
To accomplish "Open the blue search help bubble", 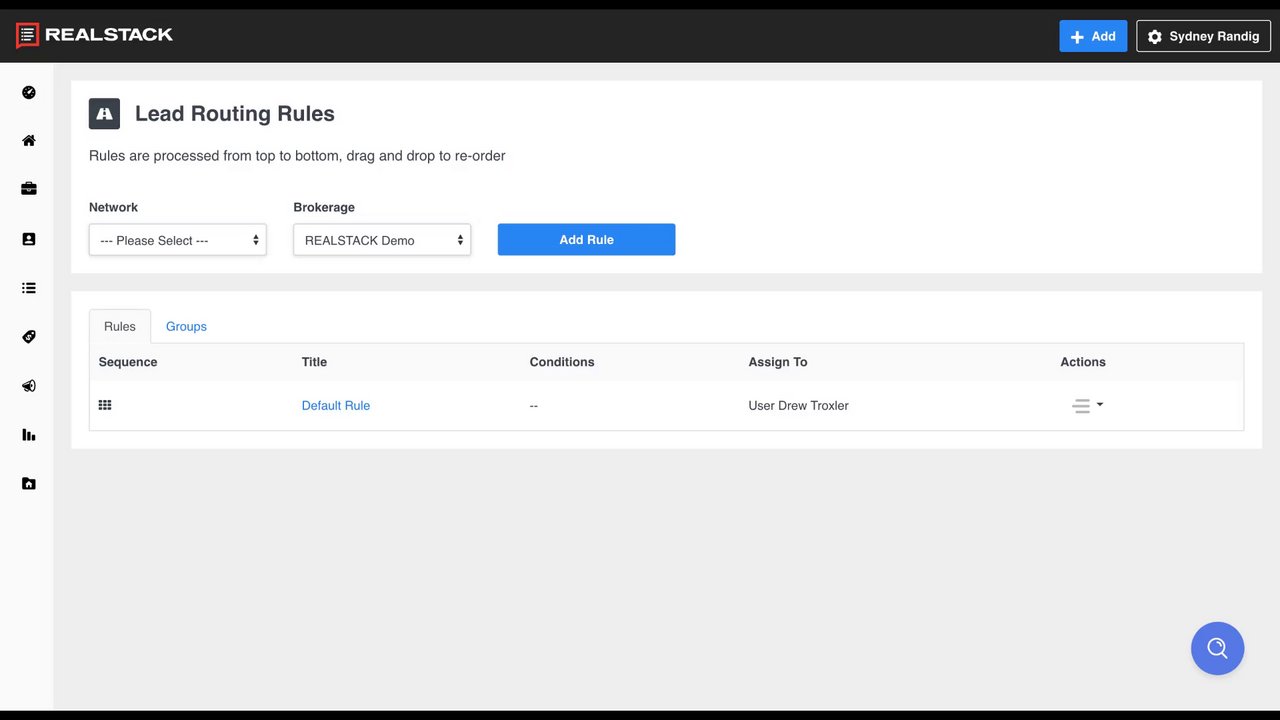I will [x=1217, y=648].
